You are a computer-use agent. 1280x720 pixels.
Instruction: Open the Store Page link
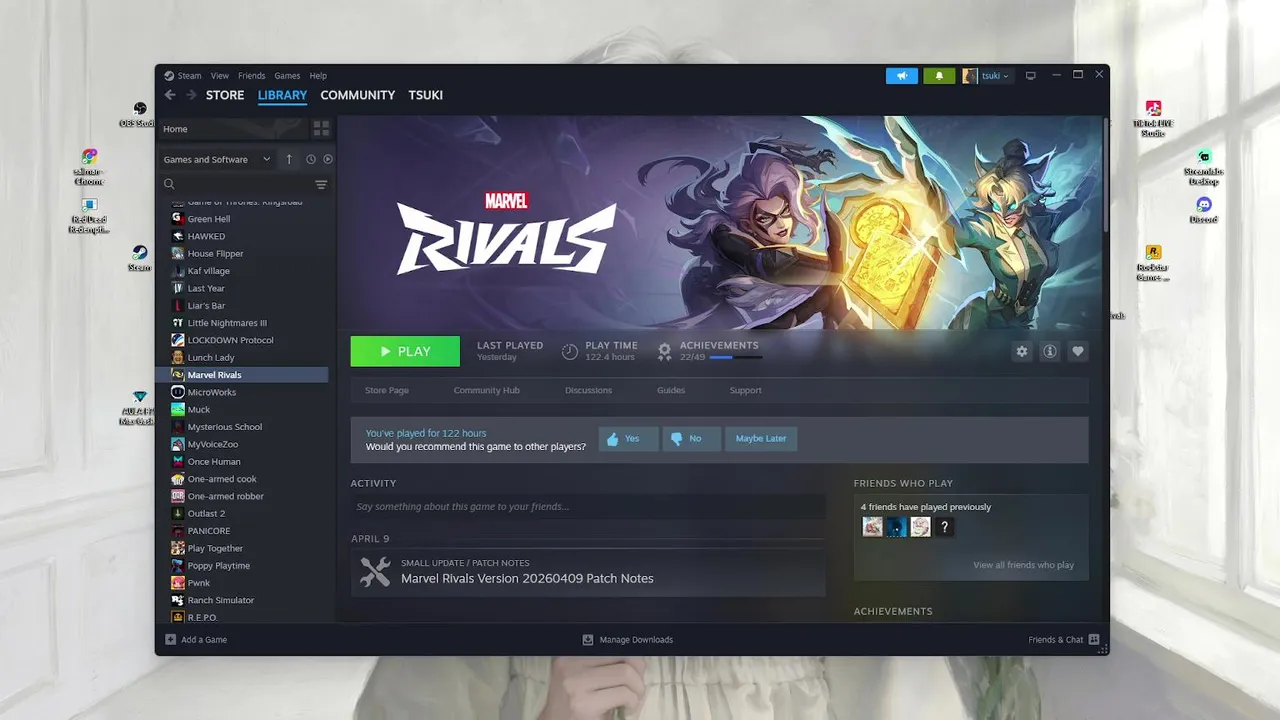tap(387, 390)
